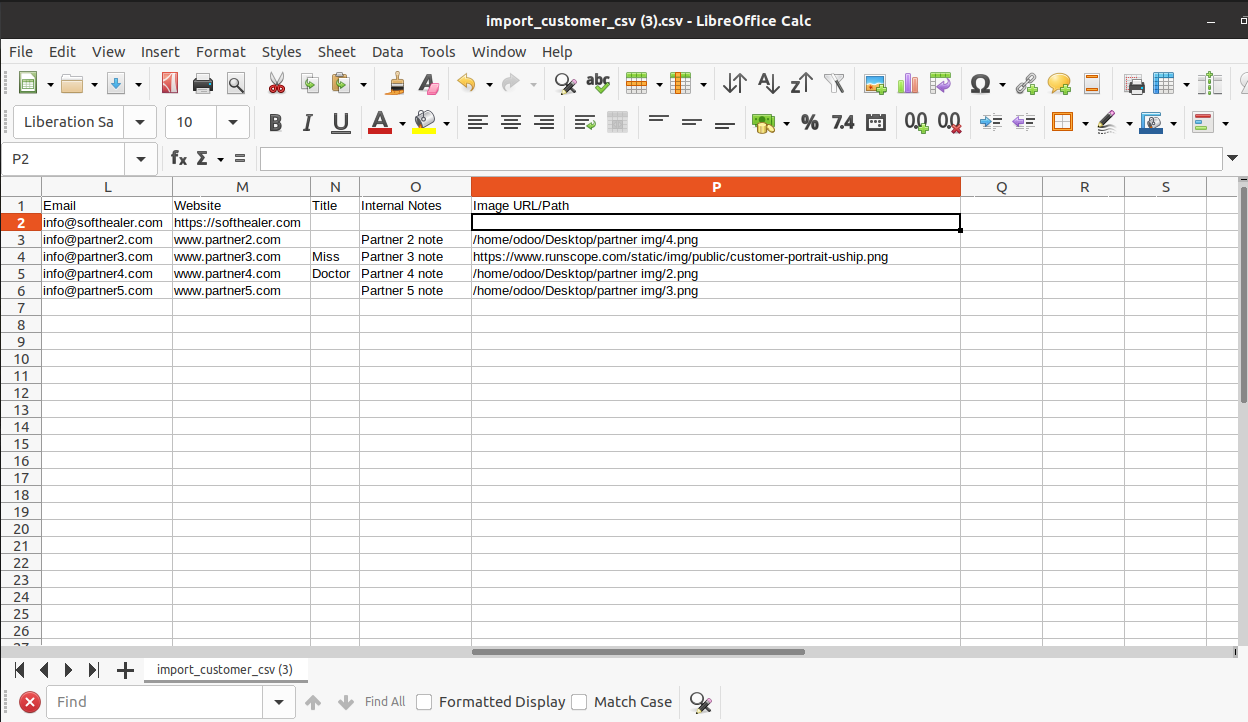Format as Date icon

876,123
